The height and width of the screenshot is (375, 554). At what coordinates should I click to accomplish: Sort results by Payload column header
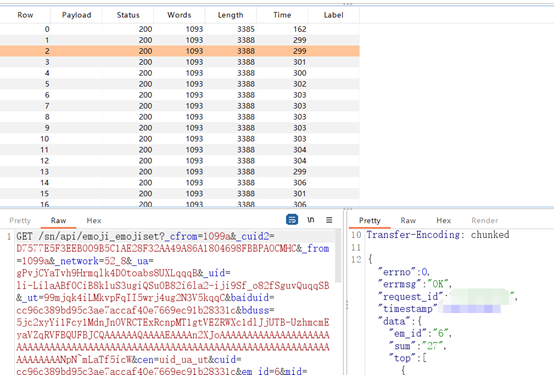point(76,15)
